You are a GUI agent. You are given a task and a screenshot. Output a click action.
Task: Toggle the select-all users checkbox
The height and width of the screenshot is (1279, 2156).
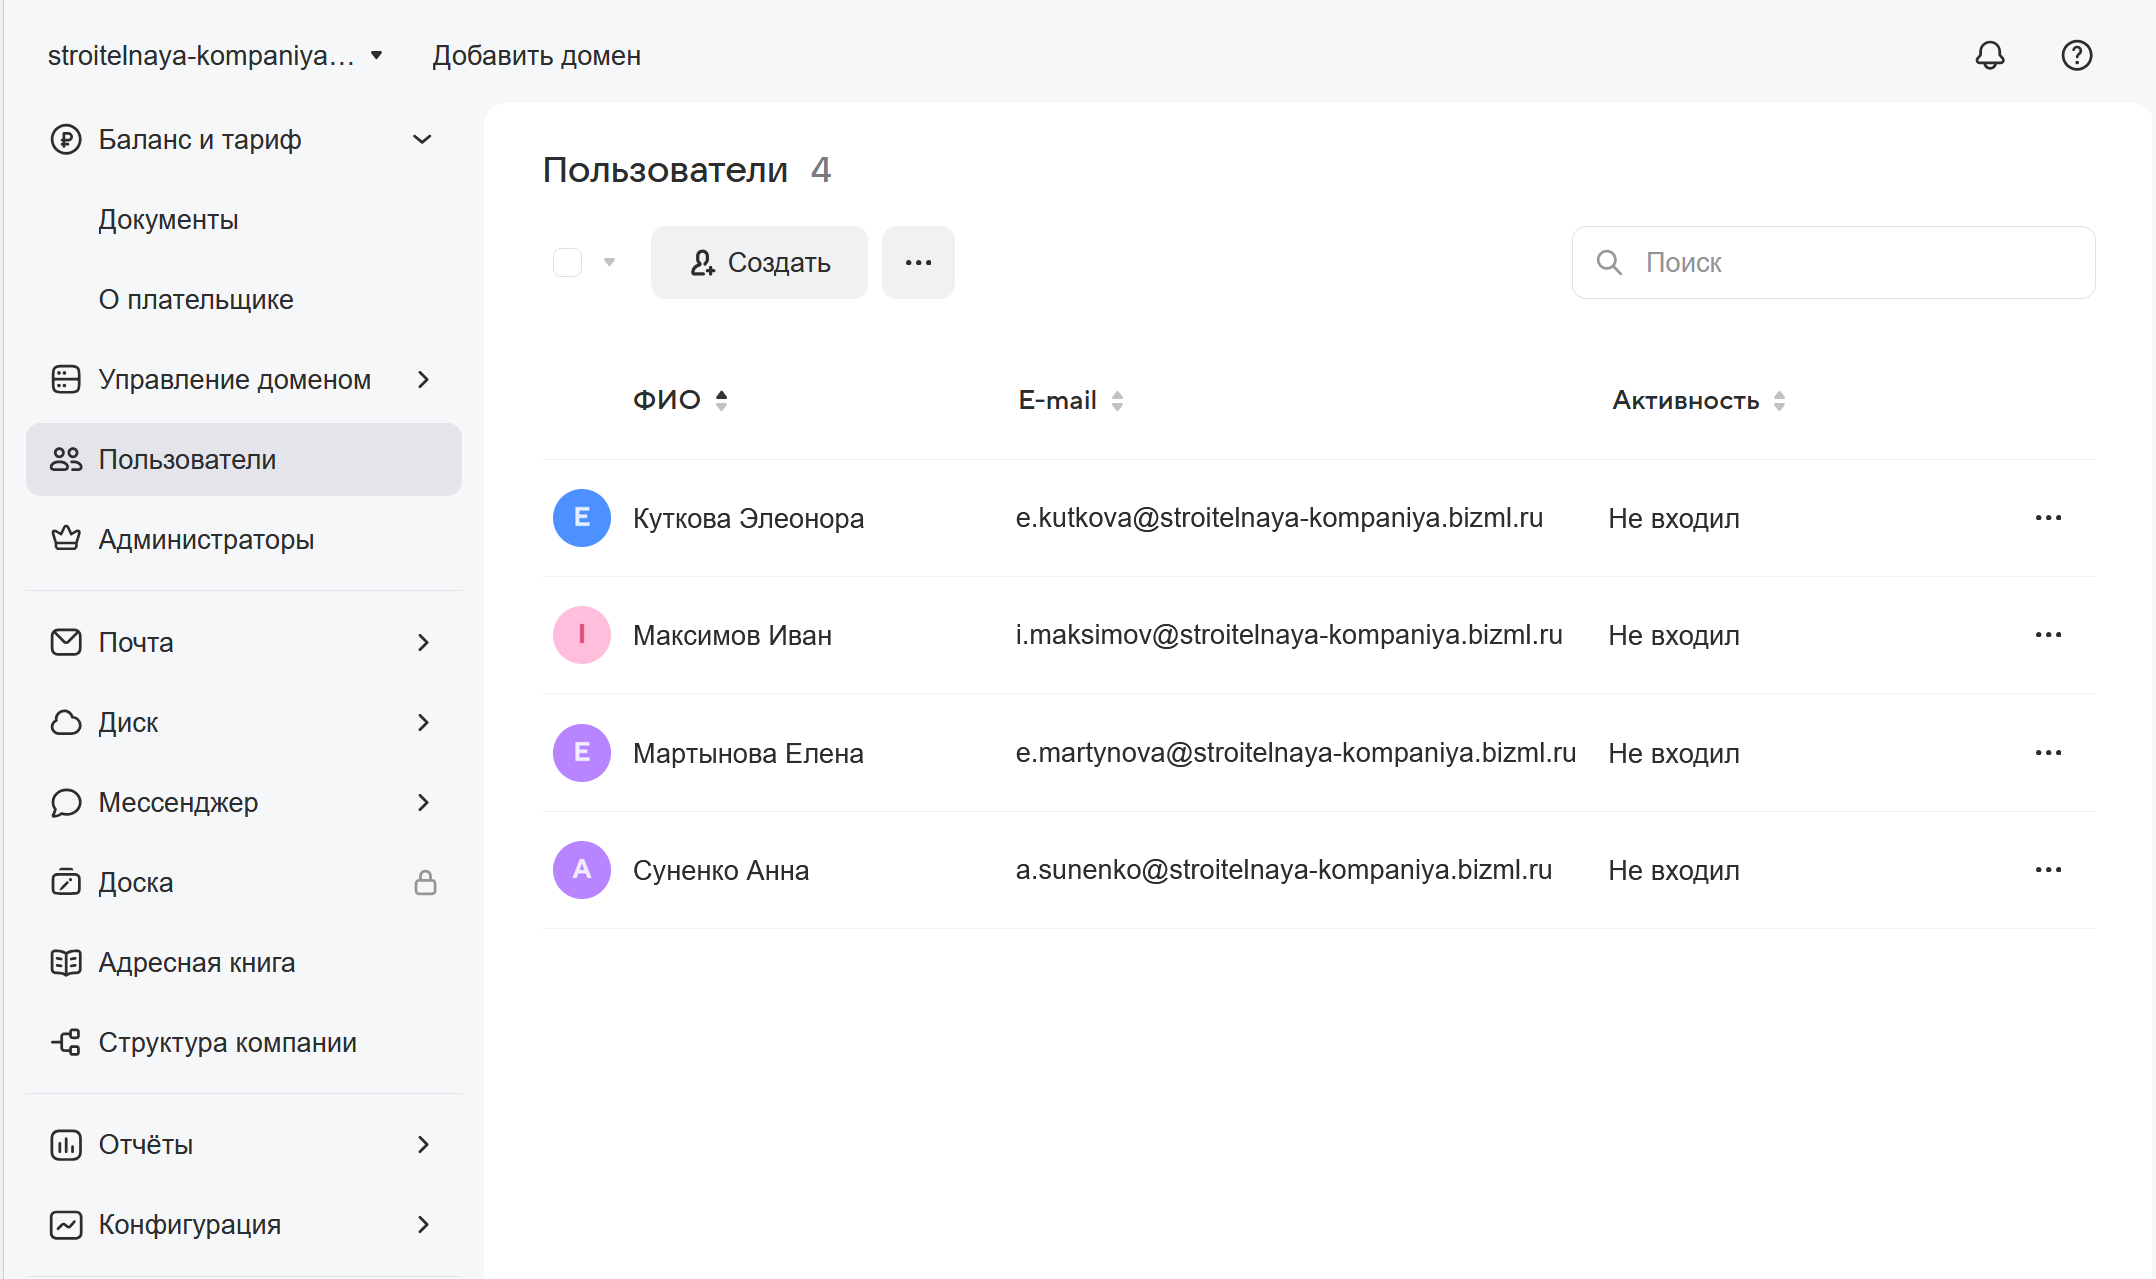coord(567,262)
